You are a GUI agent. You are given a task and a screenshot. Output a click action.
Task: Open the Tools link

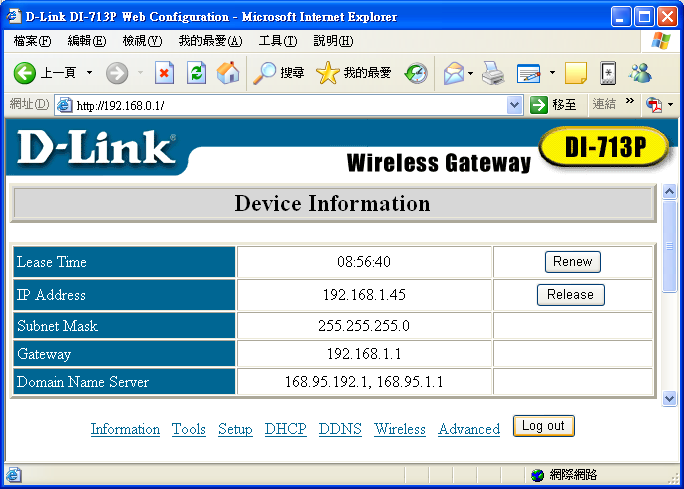188,429
